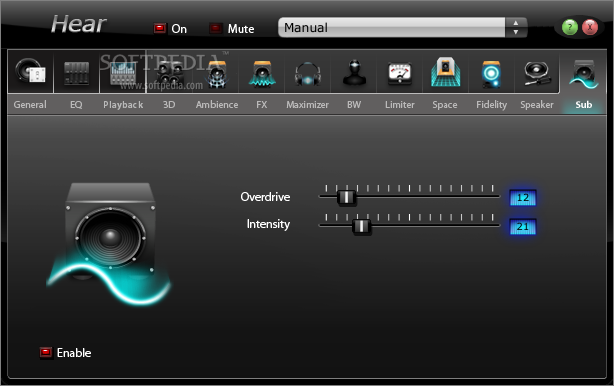The image size is (614, 386).
Task: Click the Overdrive value display 12
Action: pyautogui.click(x=523, y=197)
